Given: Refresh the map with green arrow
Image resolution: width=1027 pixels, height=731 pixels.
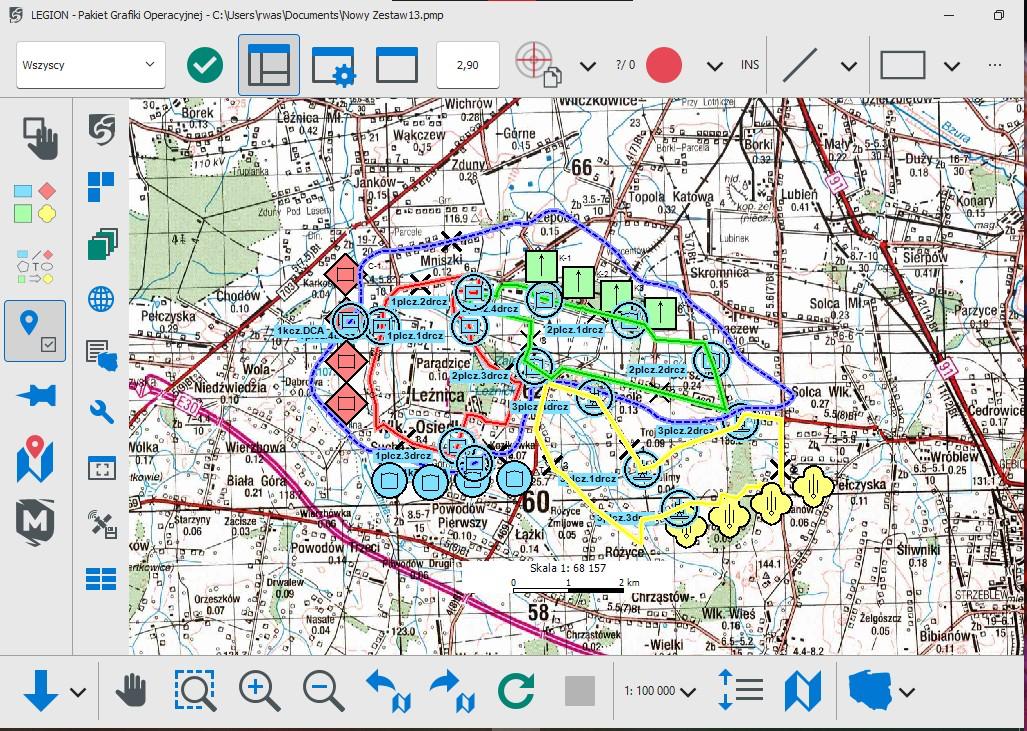Looking at the screenshot, I should (x=516, y=690).
